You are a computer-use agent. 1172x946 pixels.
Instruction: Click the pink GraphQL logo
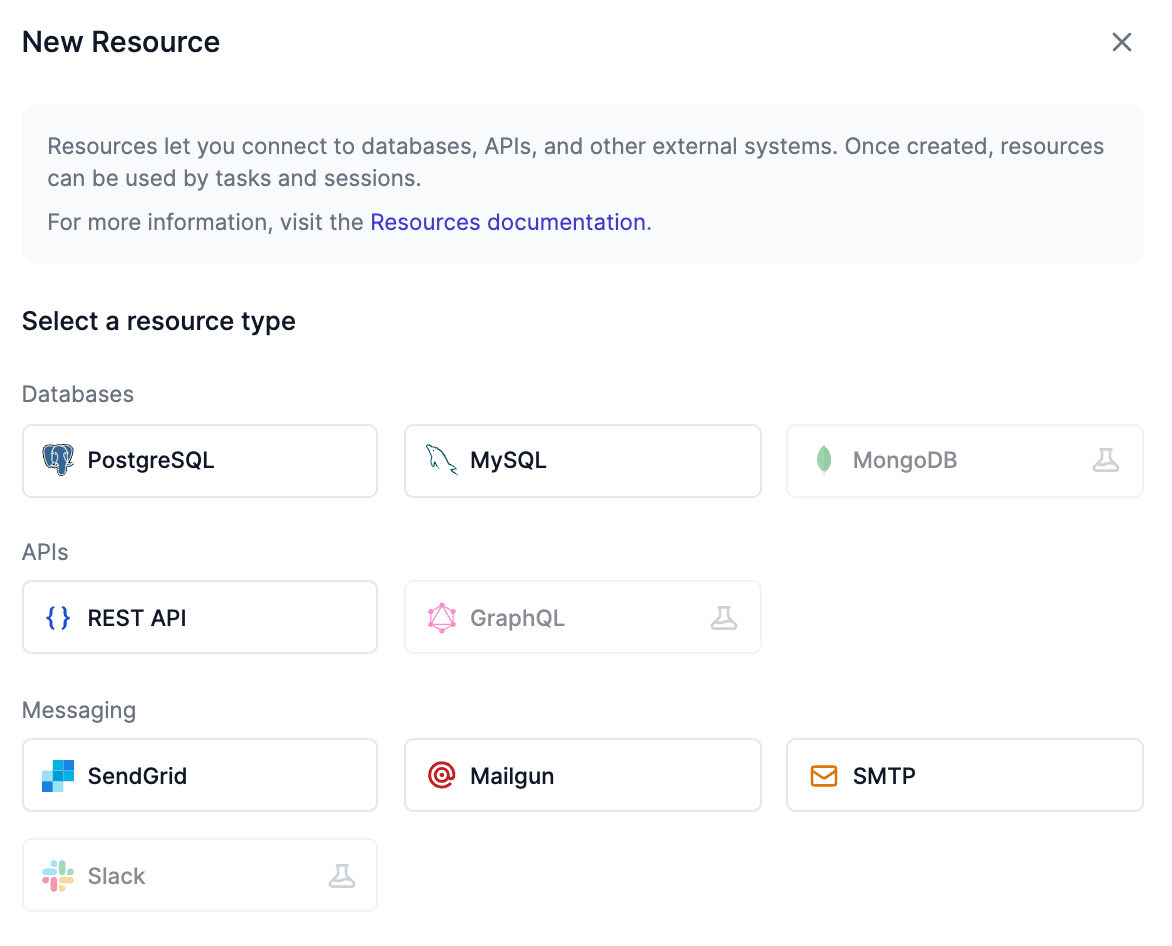[x=442, y=618]
